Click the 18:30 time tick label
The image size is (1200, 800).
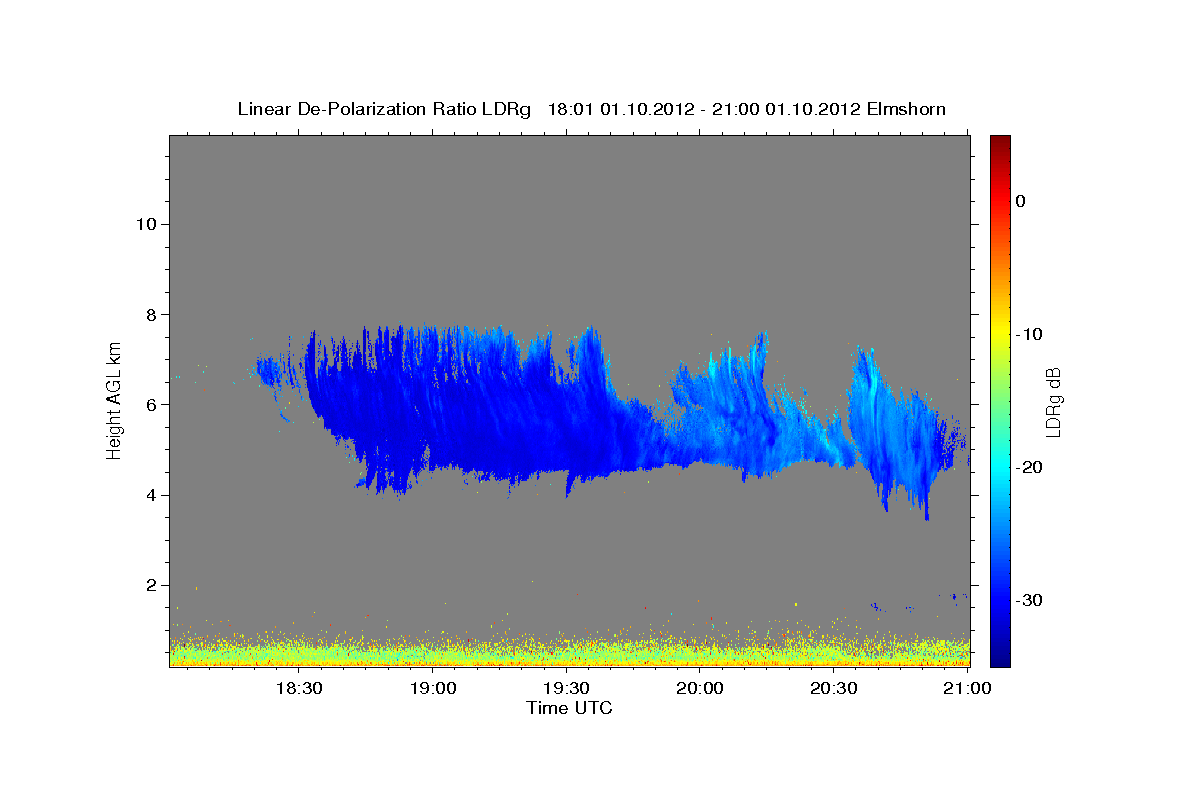pyautogui.click(x=299, y=688)
